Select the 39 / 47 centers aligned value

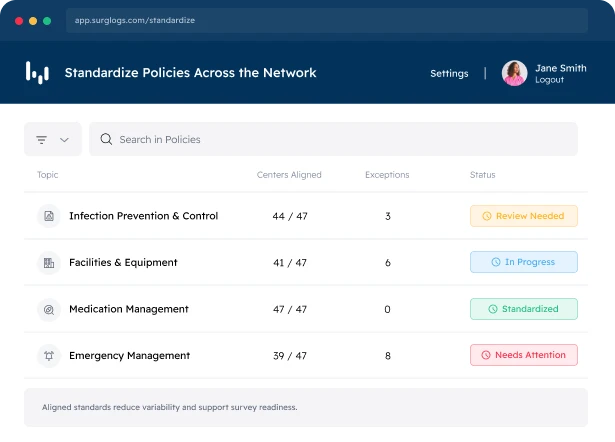click(290, 356)
